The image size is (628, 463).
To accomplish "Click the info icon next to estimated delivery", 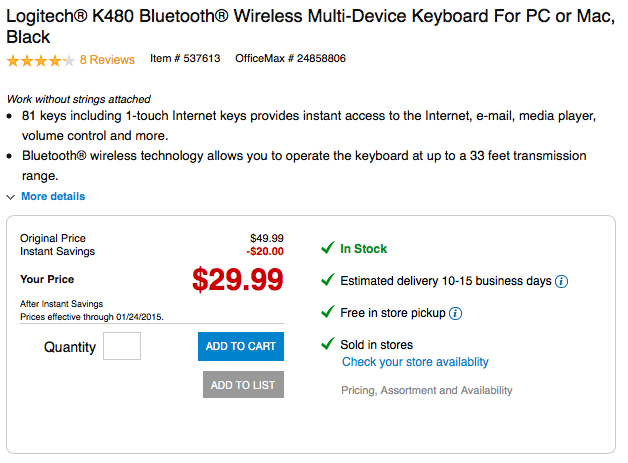I will (x=561, y=281).
